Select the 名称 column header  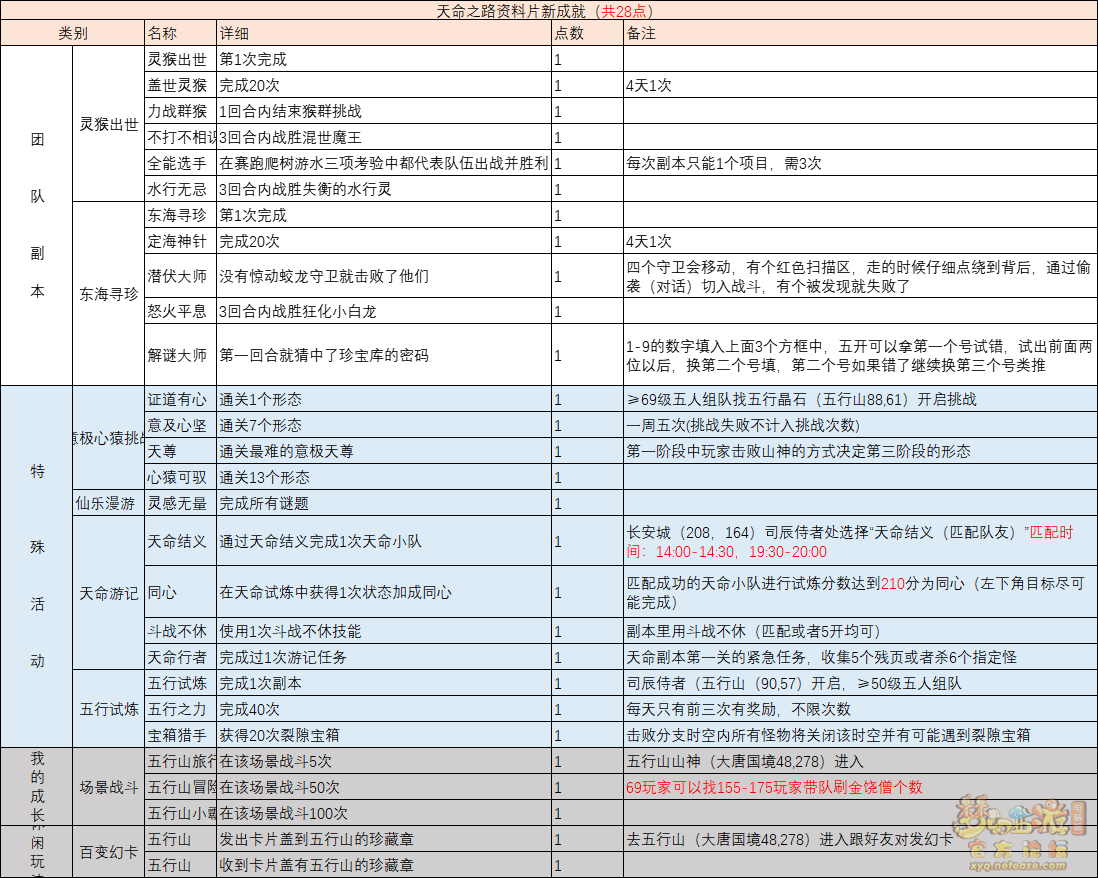[x=181, y=33]
